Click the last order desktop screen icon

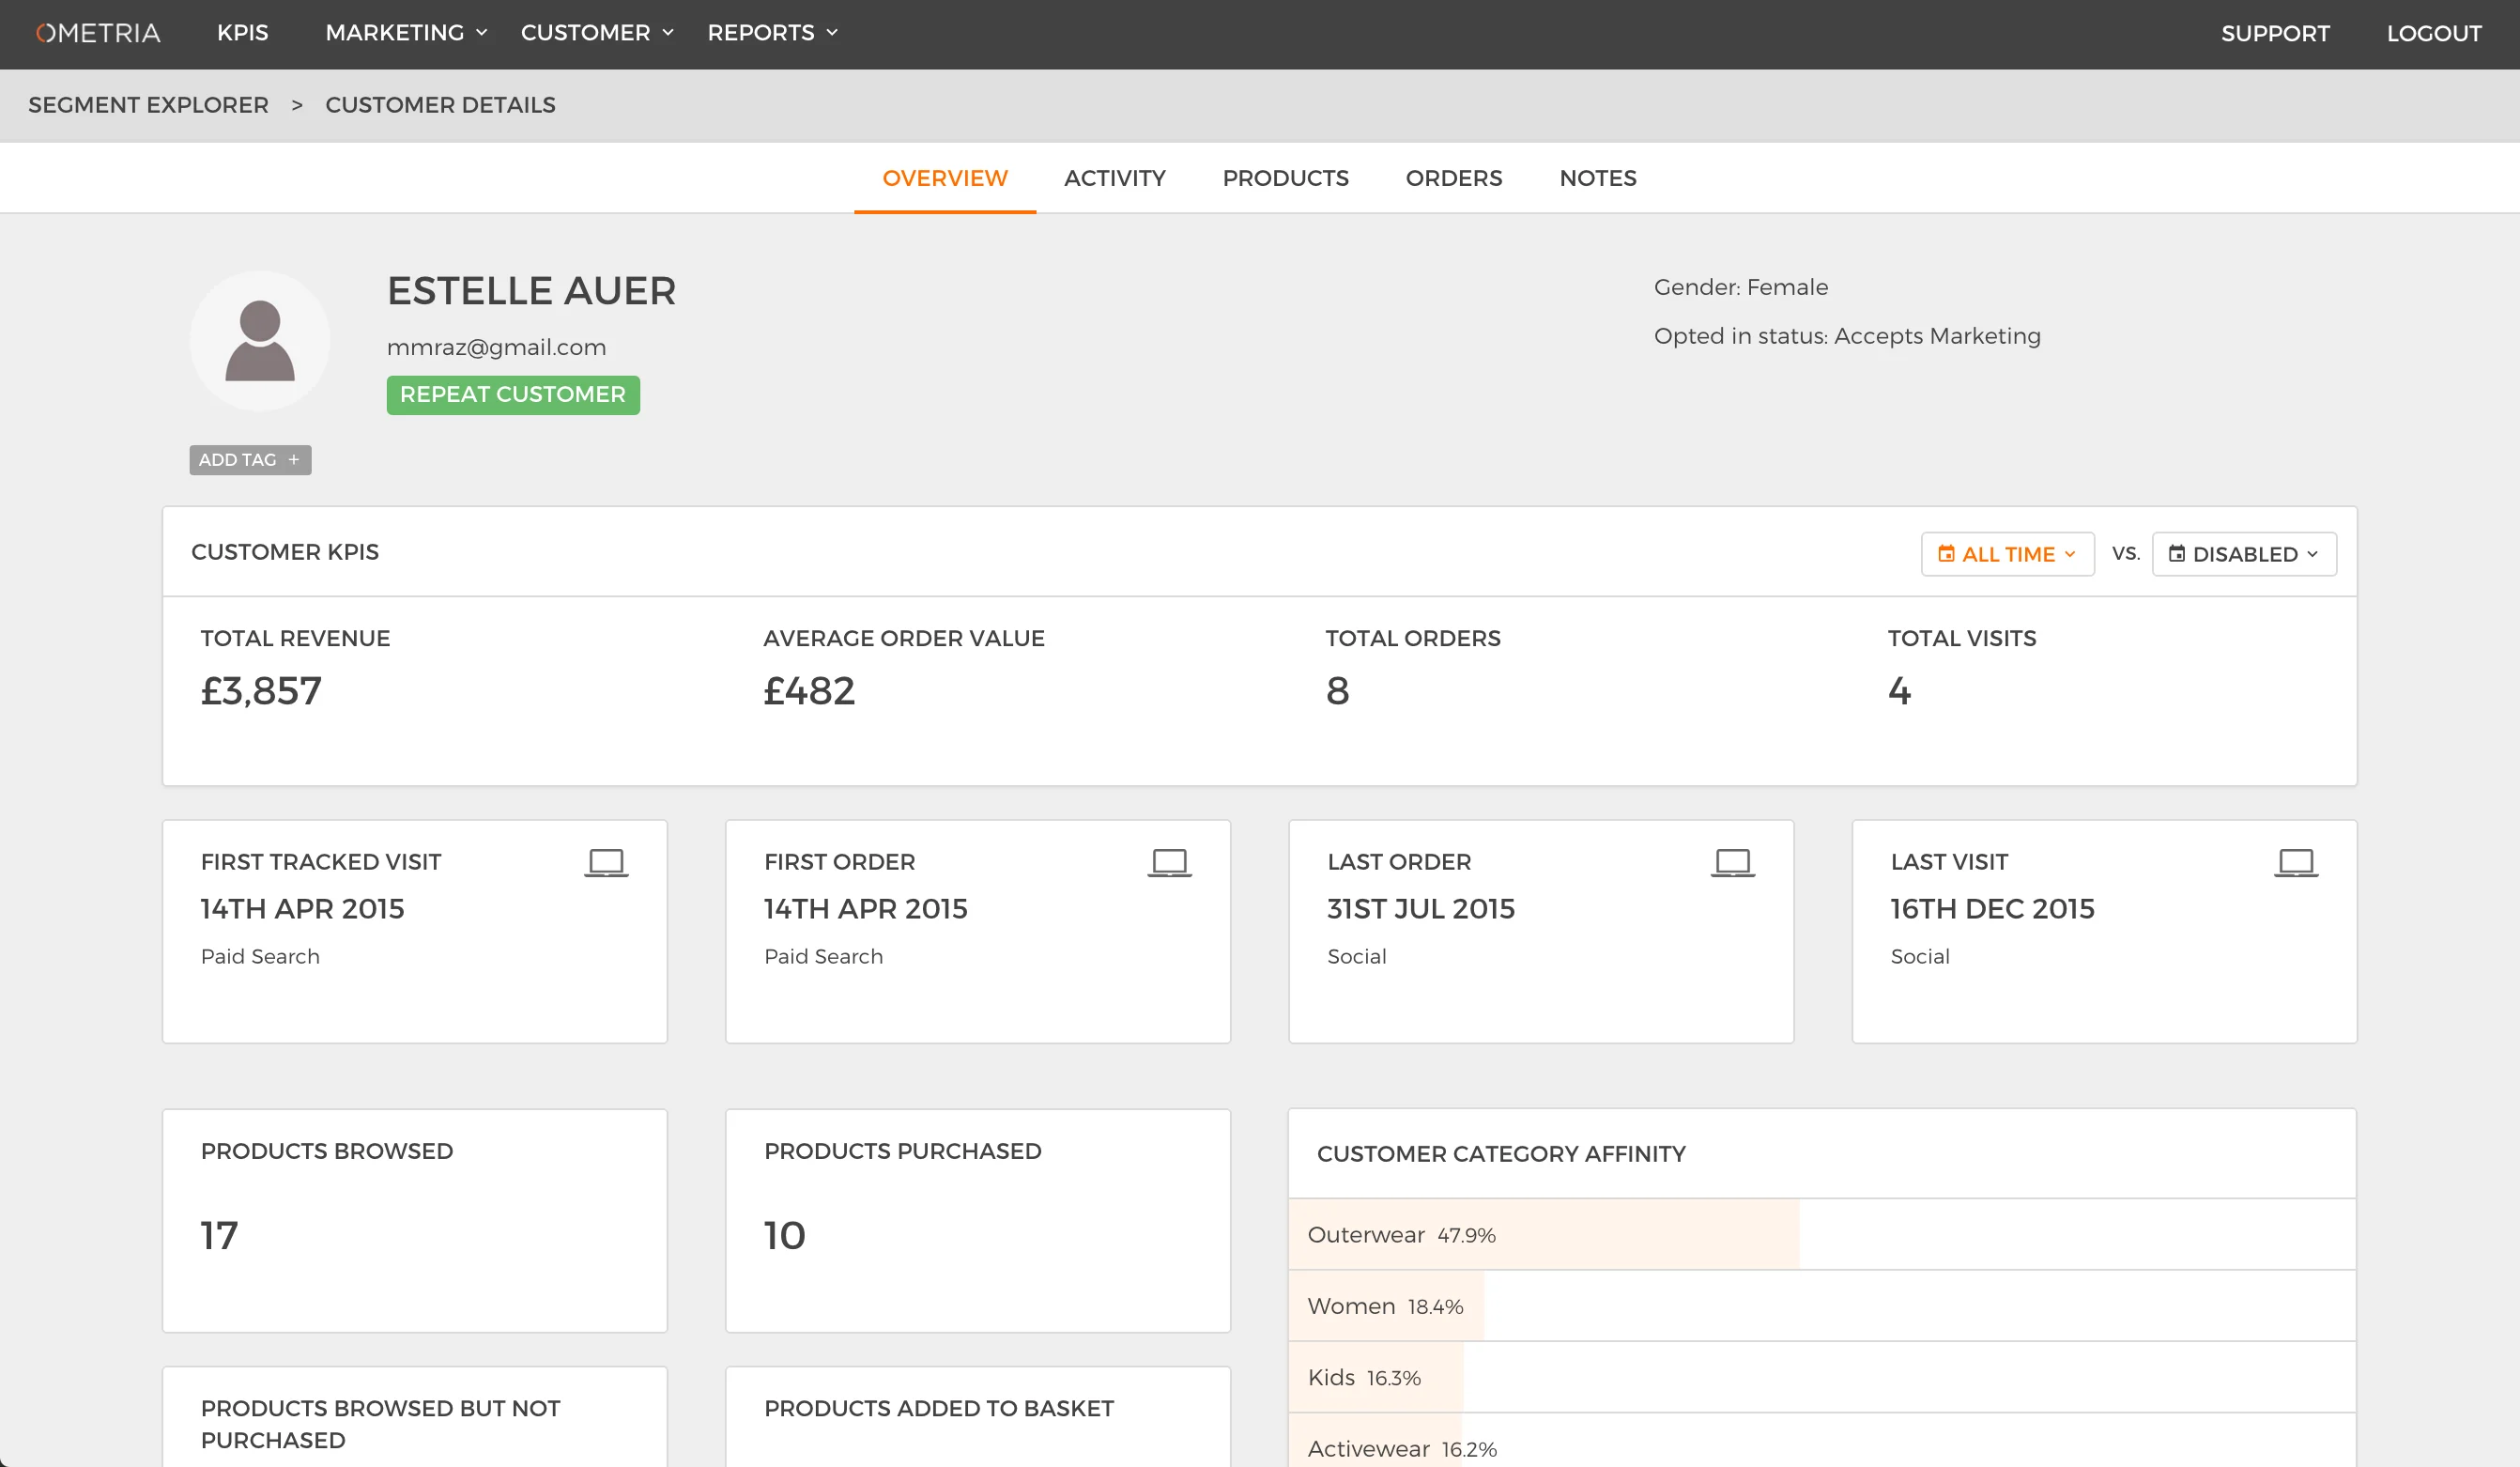pos(1733,863)
